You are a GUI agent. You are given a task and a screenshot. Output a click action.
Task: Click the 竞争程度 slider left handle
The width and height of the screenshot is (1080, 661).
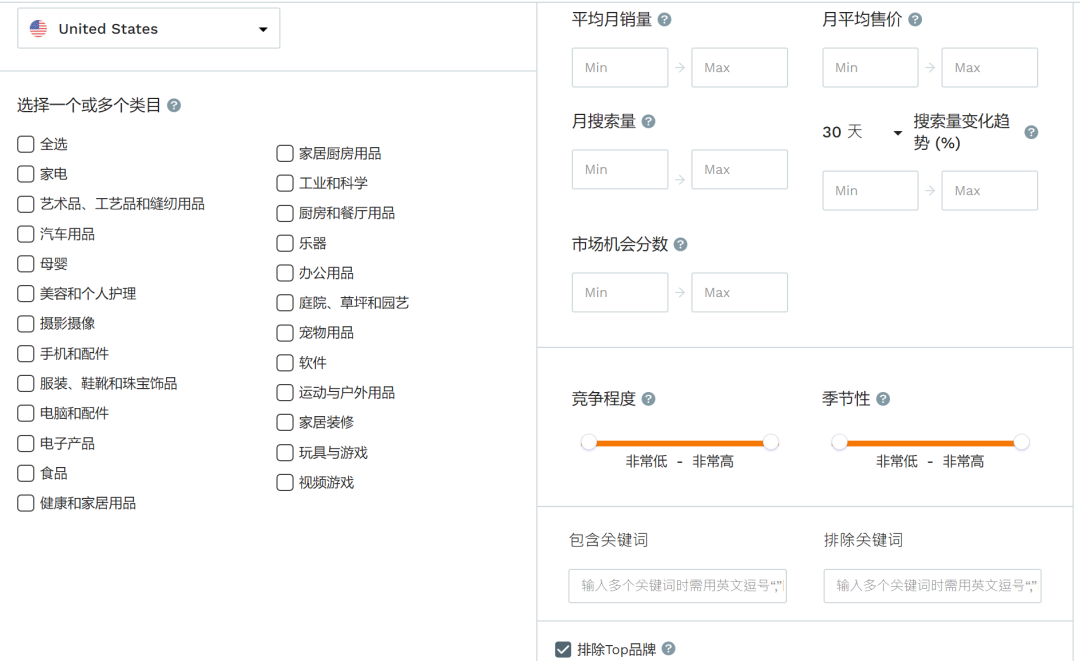point(589,442)
